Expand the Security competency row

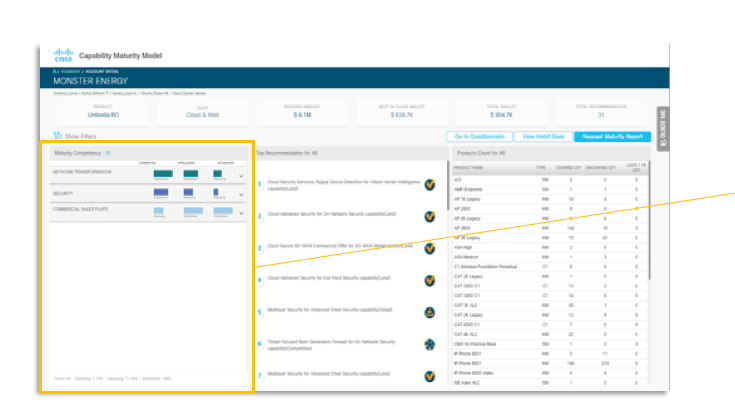pyautogui.click(x=241, y=194)
